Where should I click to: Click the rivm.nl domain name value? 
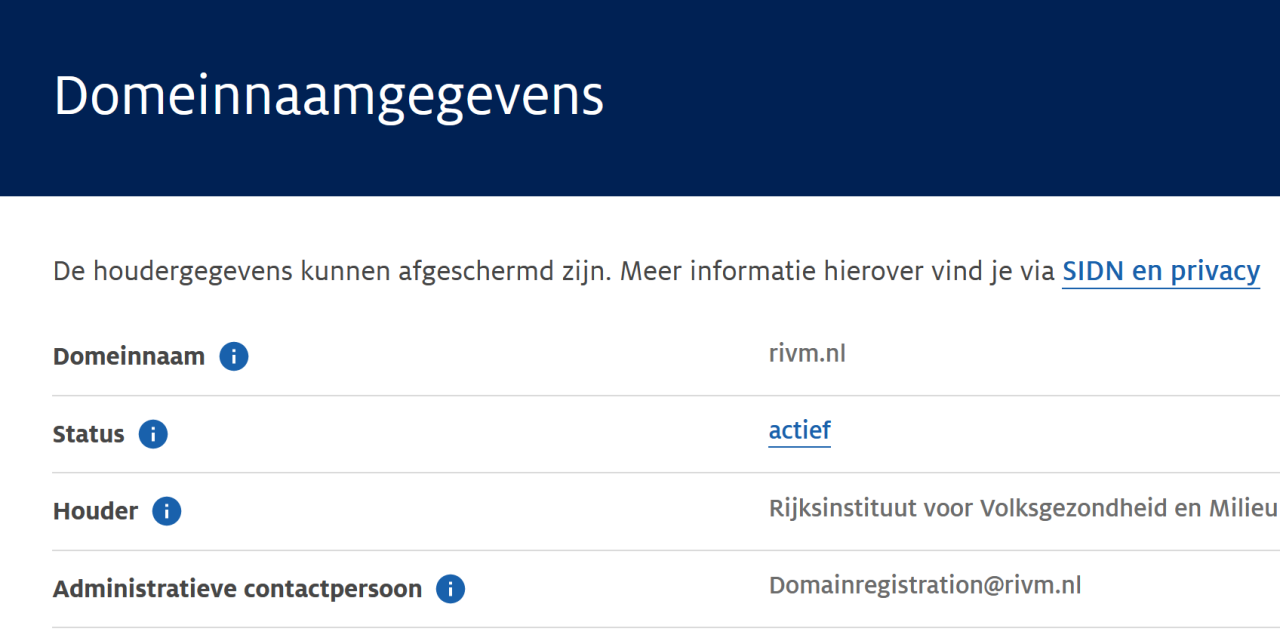pyautogui.click(x=807, y=353)
